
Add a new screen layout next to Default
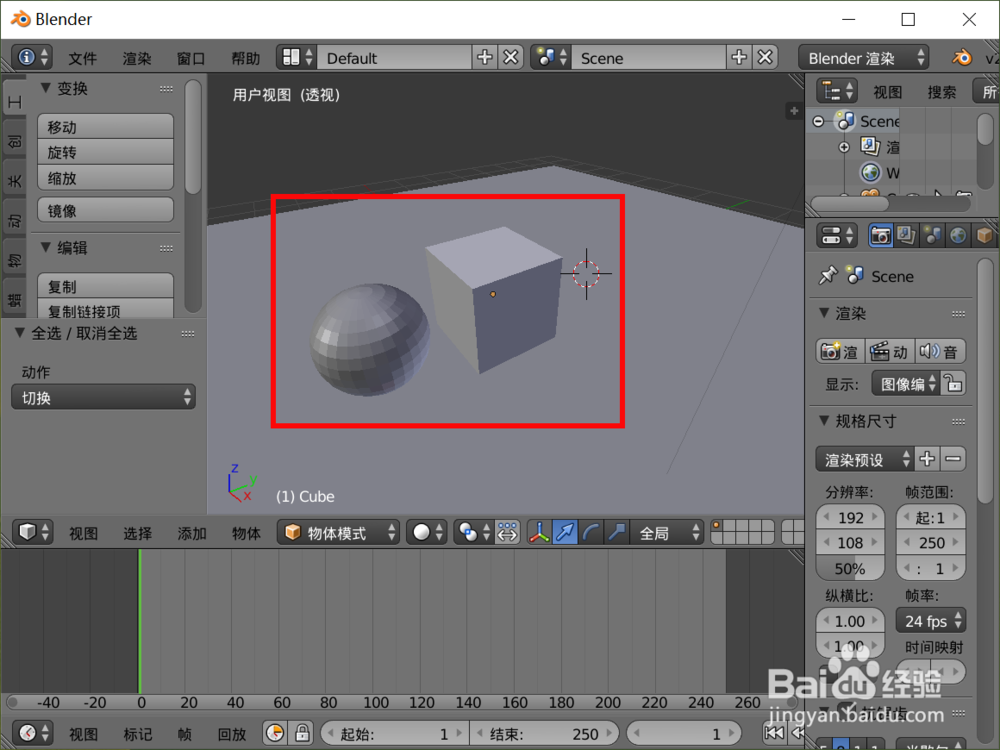pyautogui.click(x=485, y=57)
